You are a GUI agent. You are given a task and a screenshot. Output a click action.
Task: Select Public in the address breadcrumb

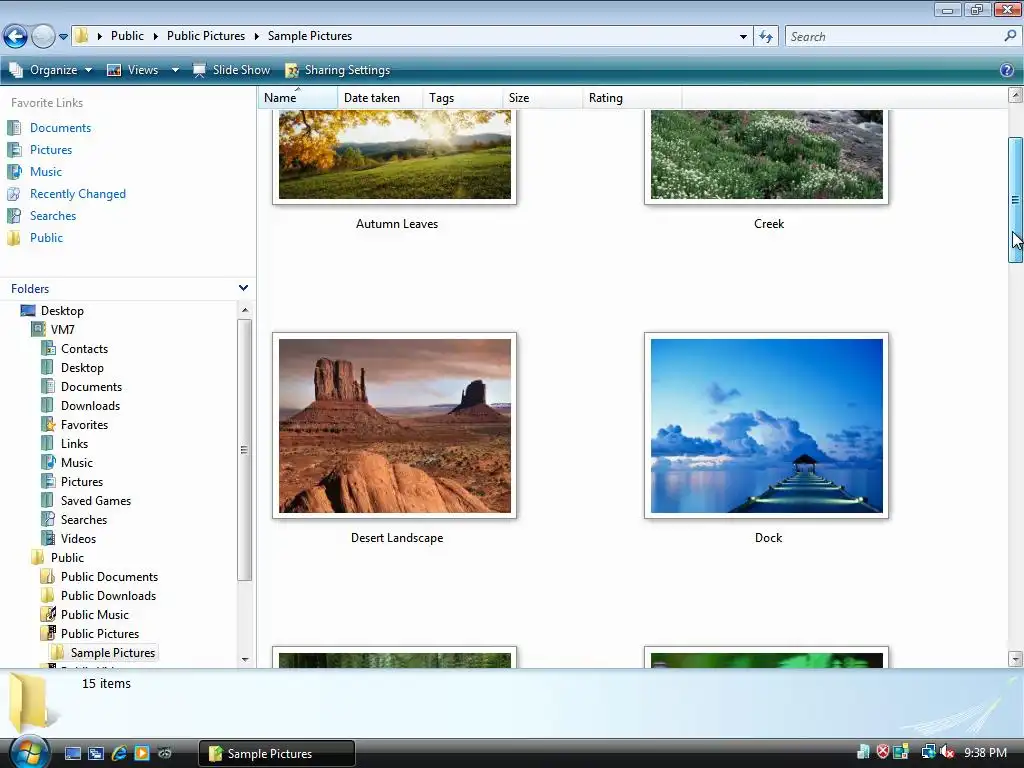tap(127, 36)
